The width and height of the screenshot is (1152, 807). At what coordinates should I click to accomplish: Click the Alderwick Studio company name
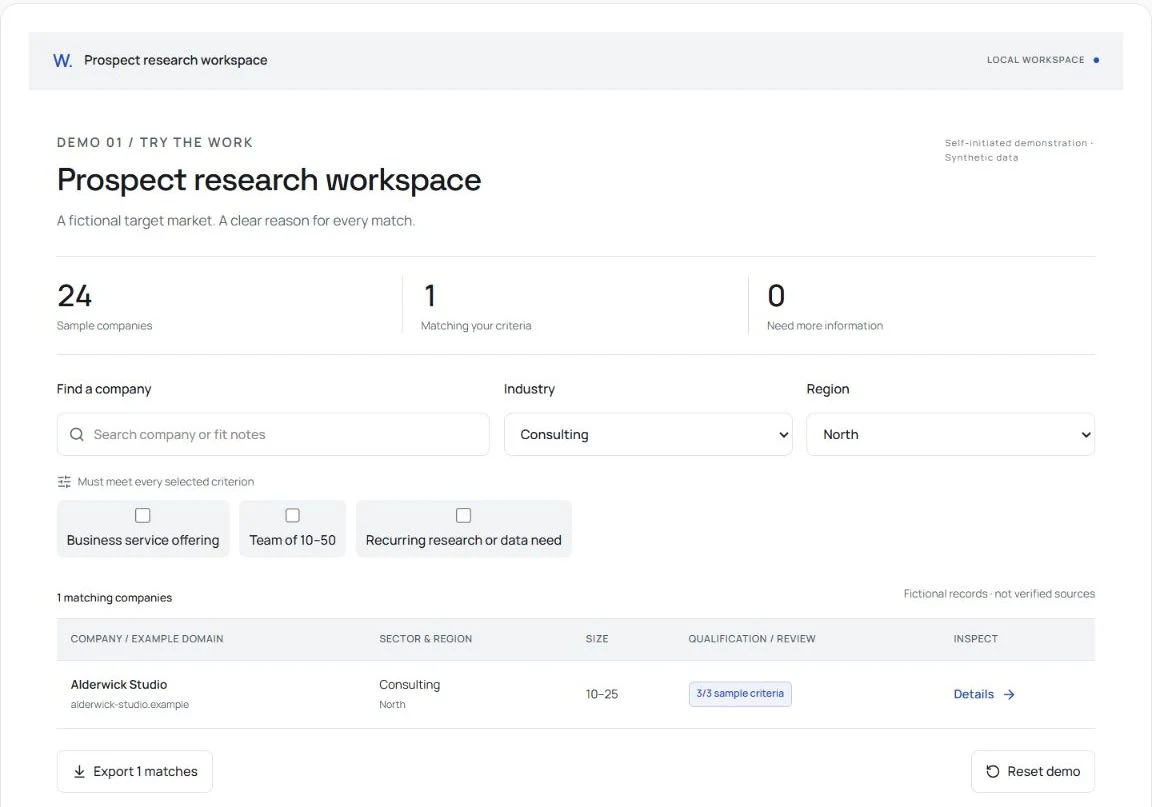tap(119, 684)
